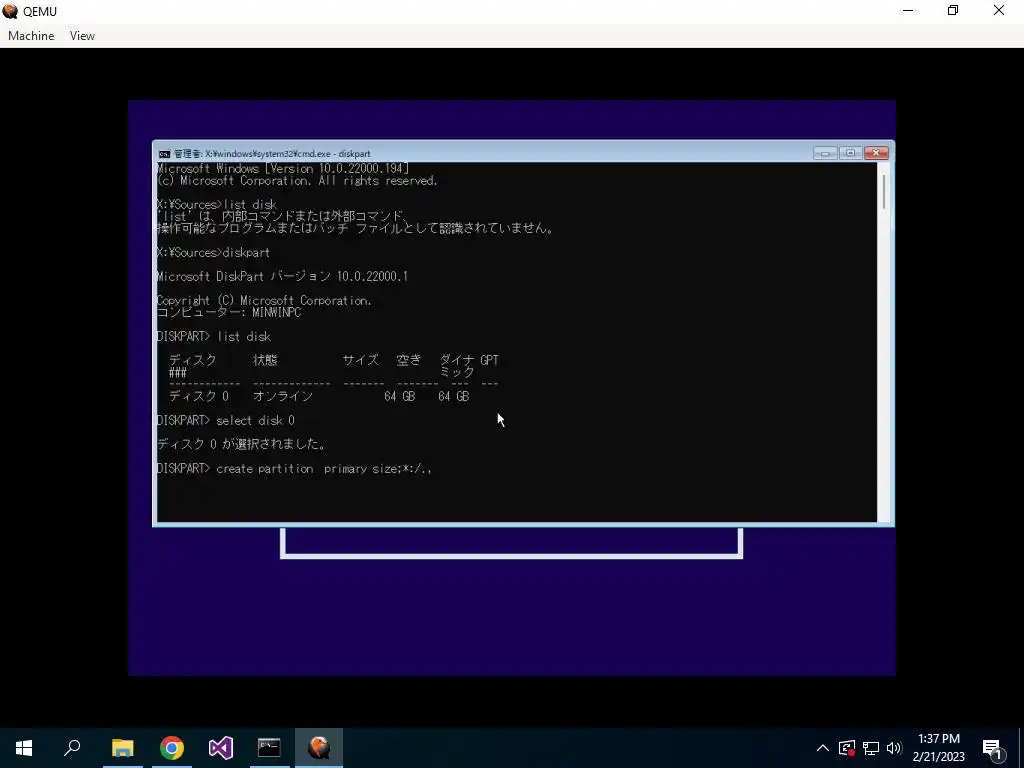
Task: Click the 'DISKPART> list disk' line
Action: [x=214, y=336]
